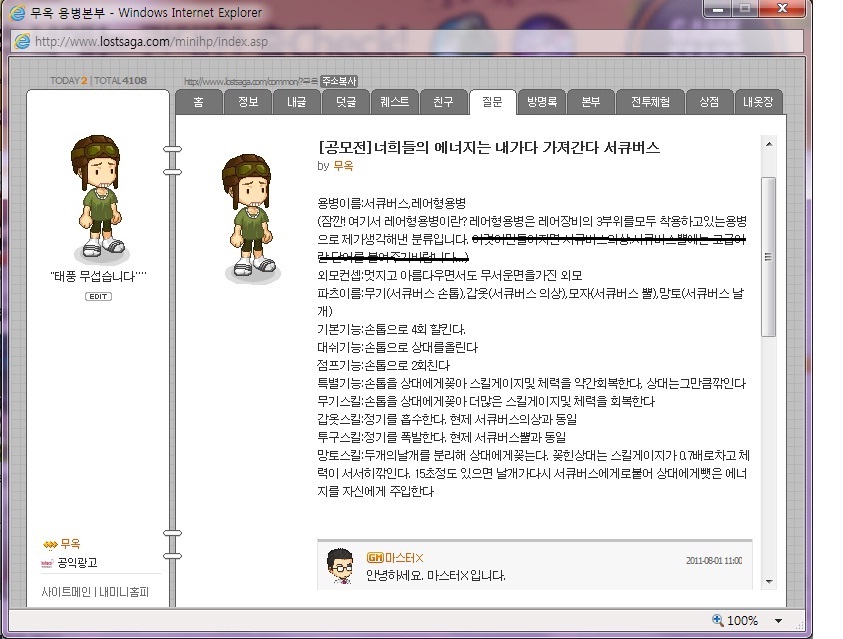Click the scroll up arrow in content scrollbar

769,144
